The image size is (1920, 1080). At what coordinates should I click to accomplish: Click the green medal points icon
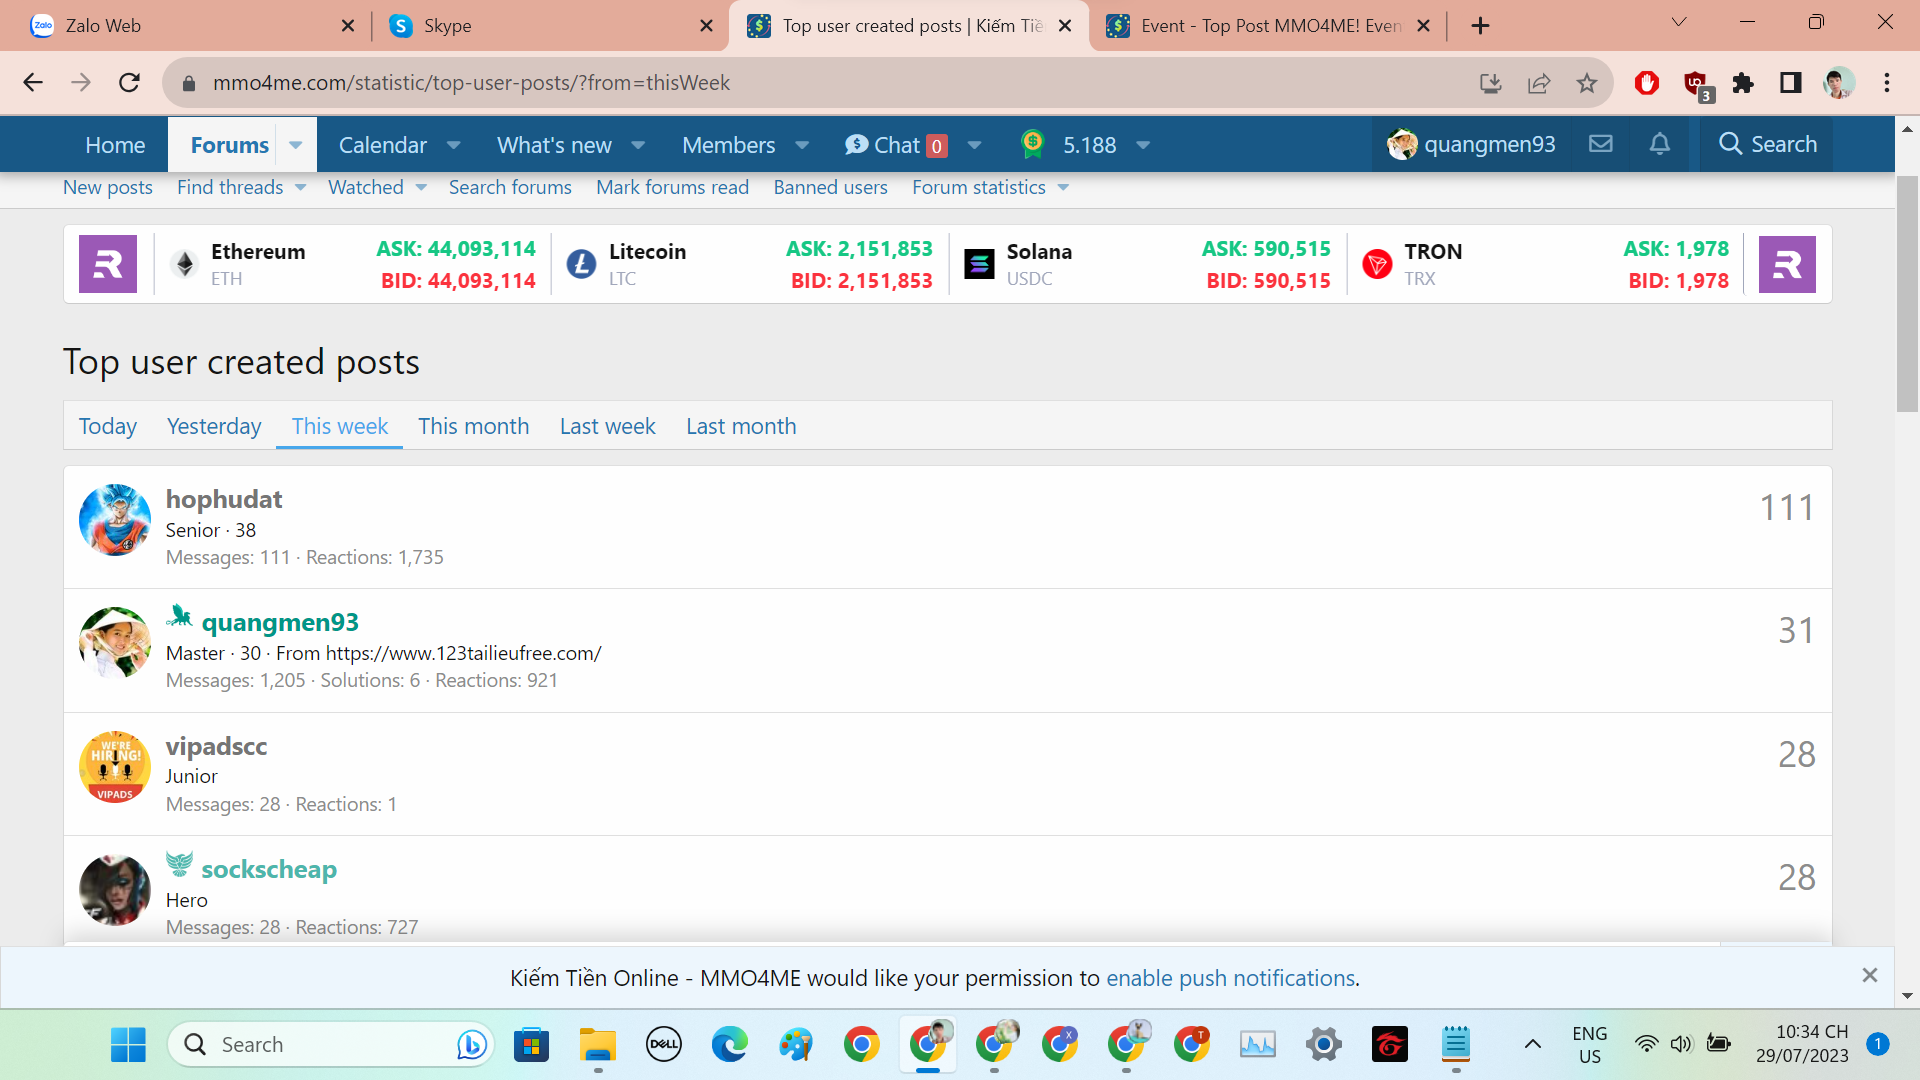point(1032,144)
